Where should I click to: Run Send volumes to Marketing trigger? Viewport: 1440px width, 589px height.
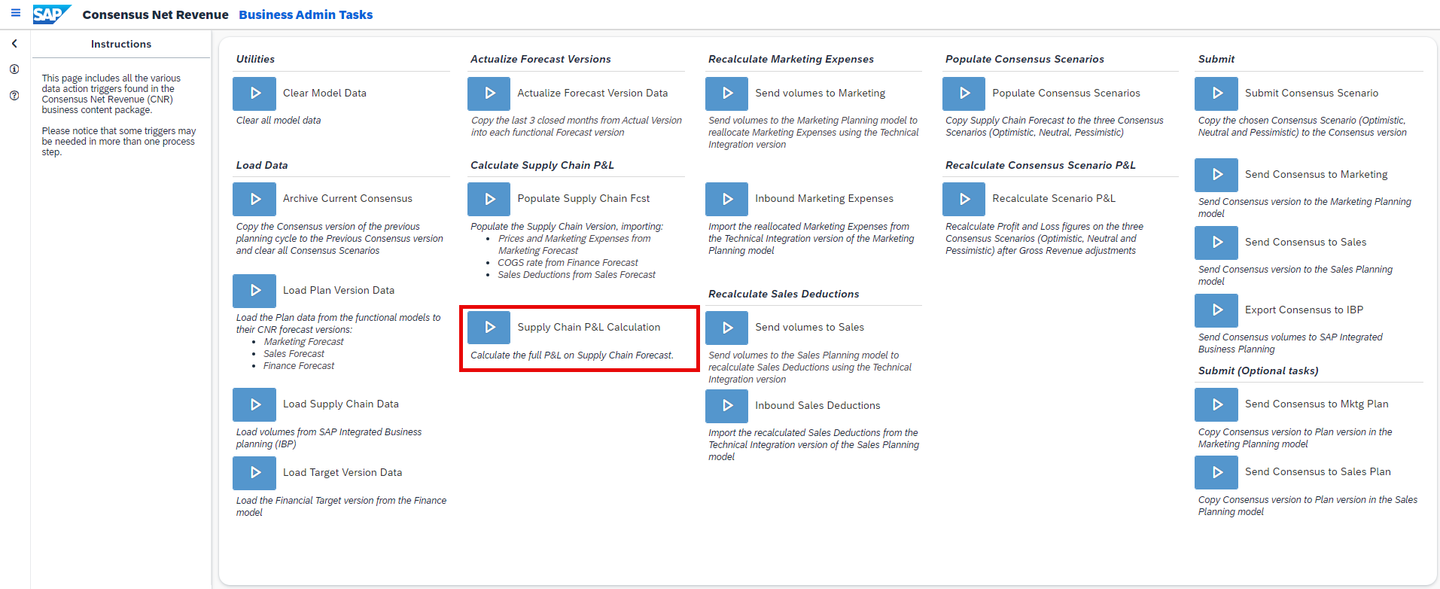727,93
